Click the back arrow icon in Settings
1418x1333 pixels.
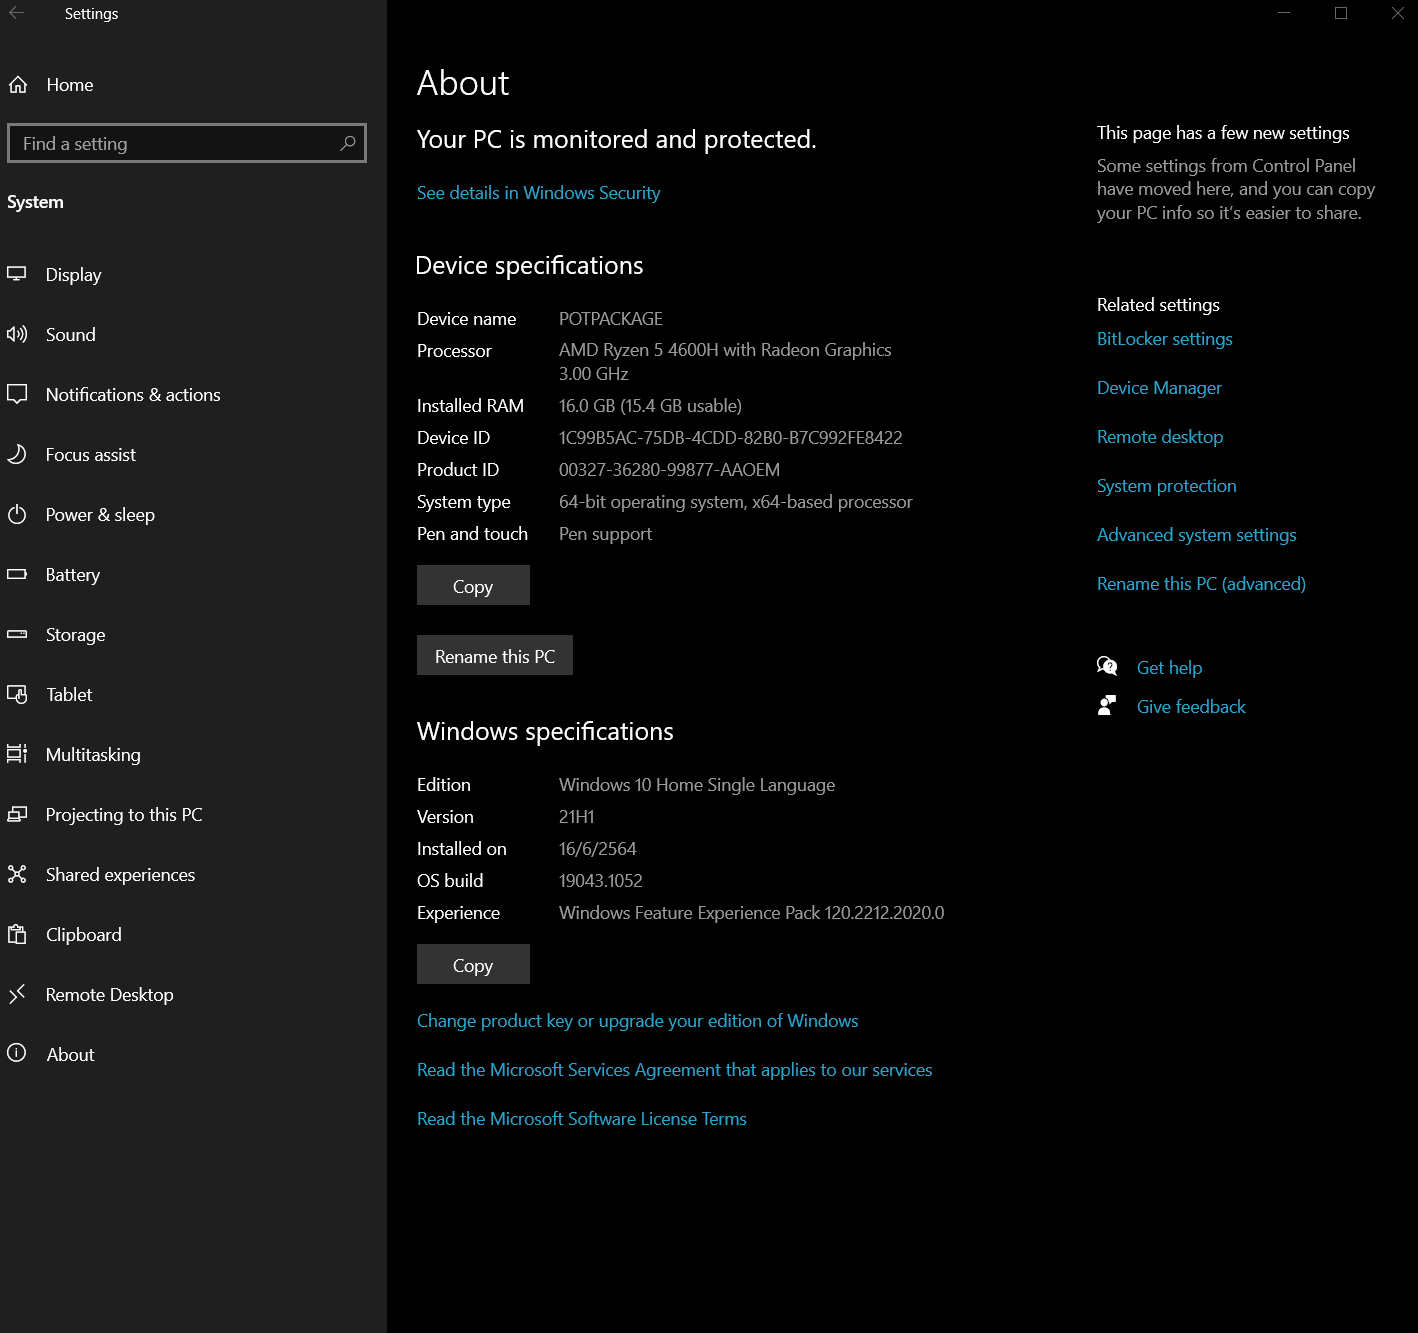pos(17,13)
